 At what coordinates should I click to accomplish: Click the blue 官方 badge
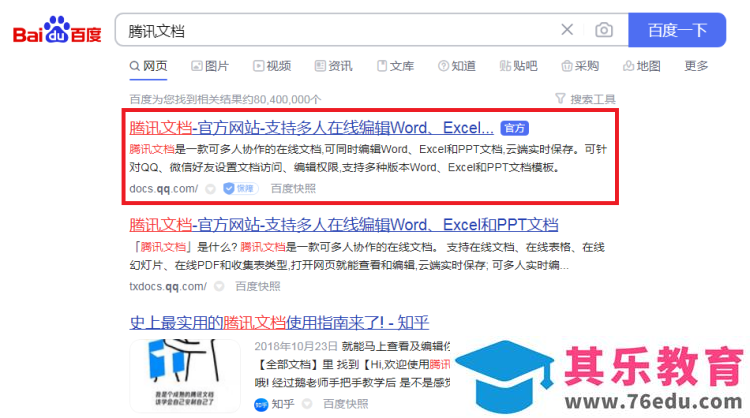pos(515,128)
